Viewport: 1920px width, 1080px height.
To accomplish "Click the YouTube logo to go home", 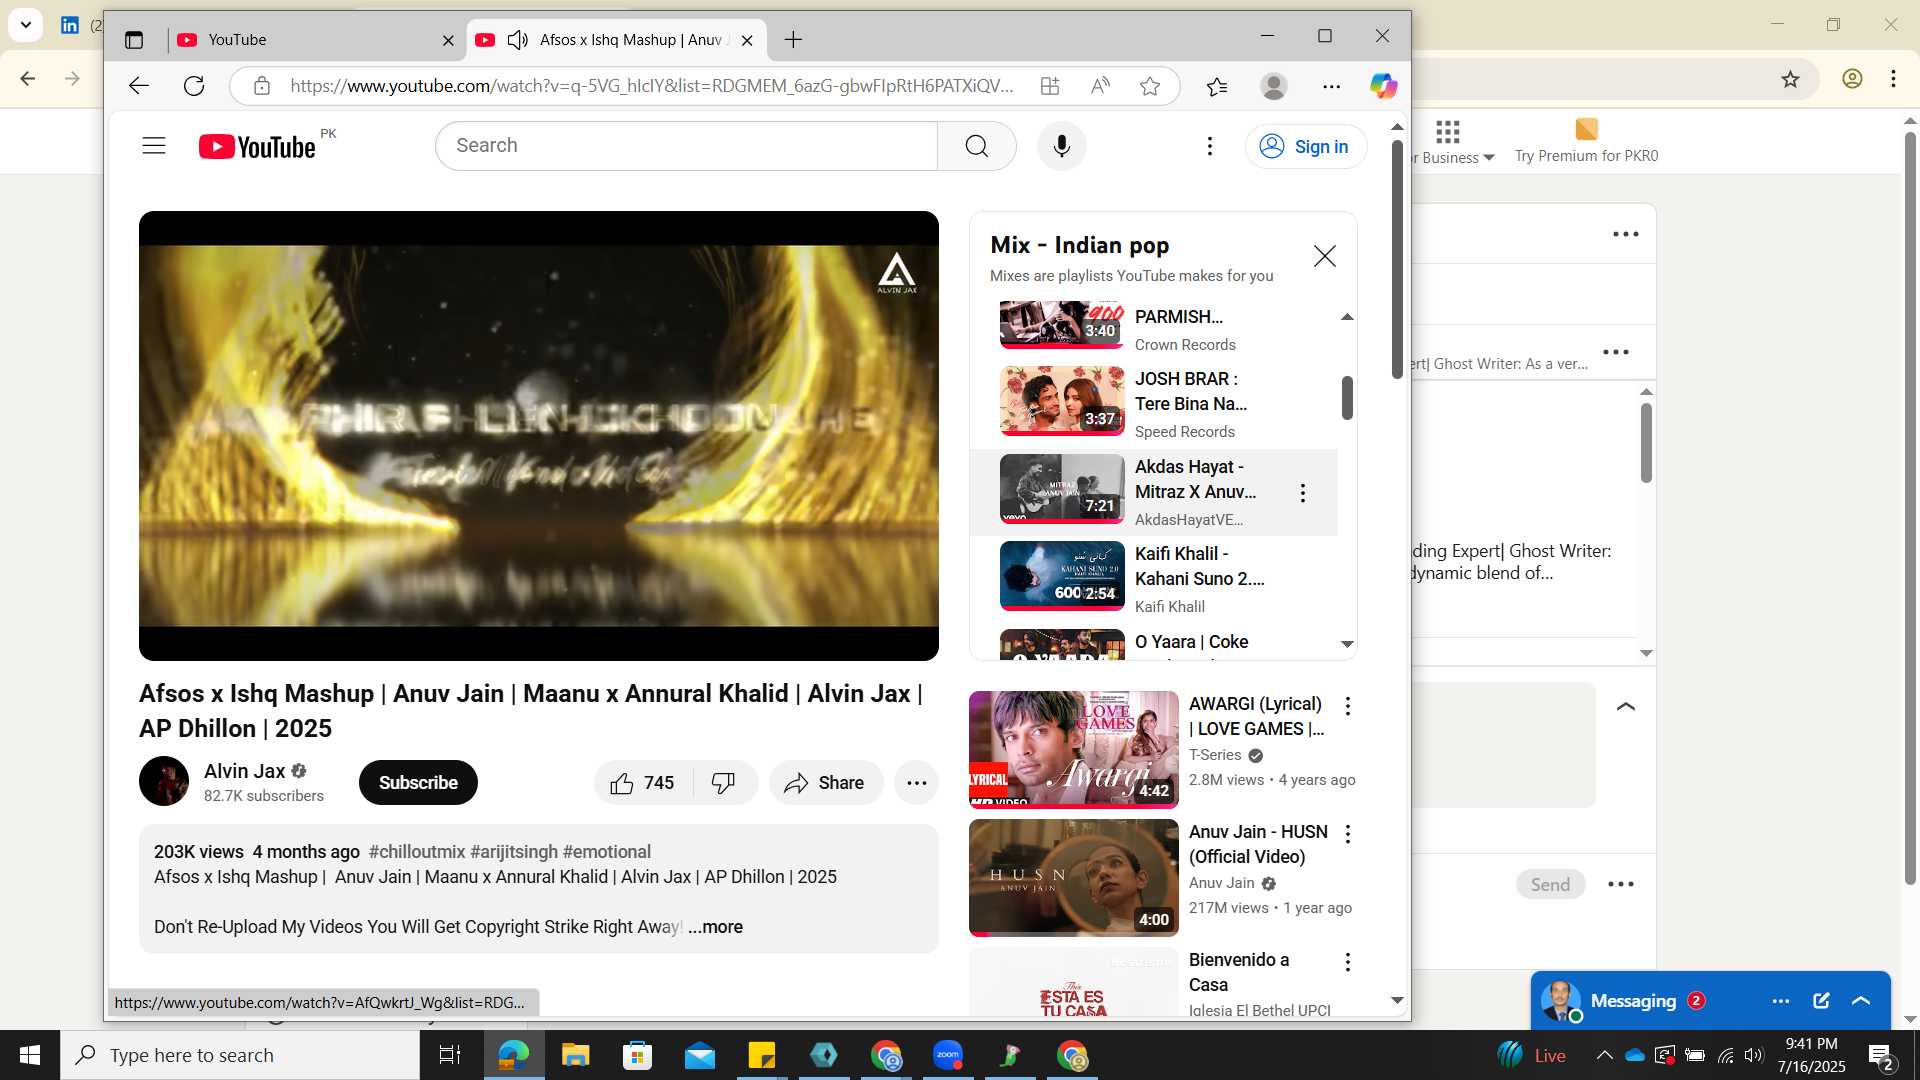I will (x=257, y=147).
